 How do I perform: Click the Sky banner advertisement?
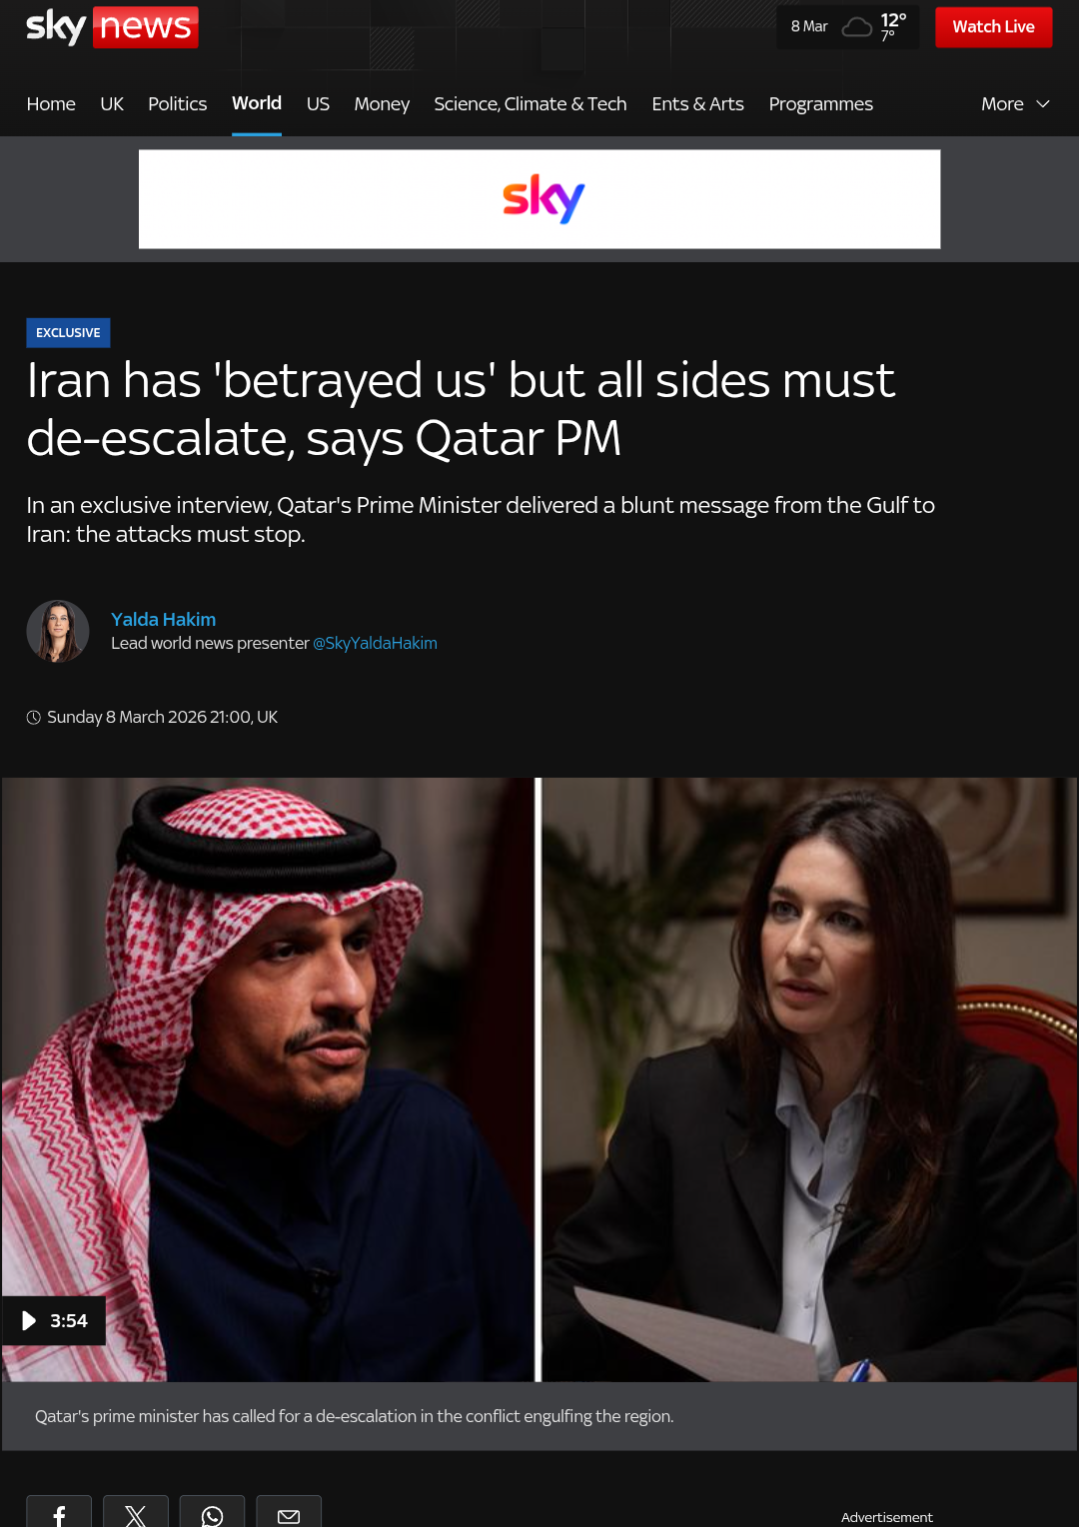539,199
